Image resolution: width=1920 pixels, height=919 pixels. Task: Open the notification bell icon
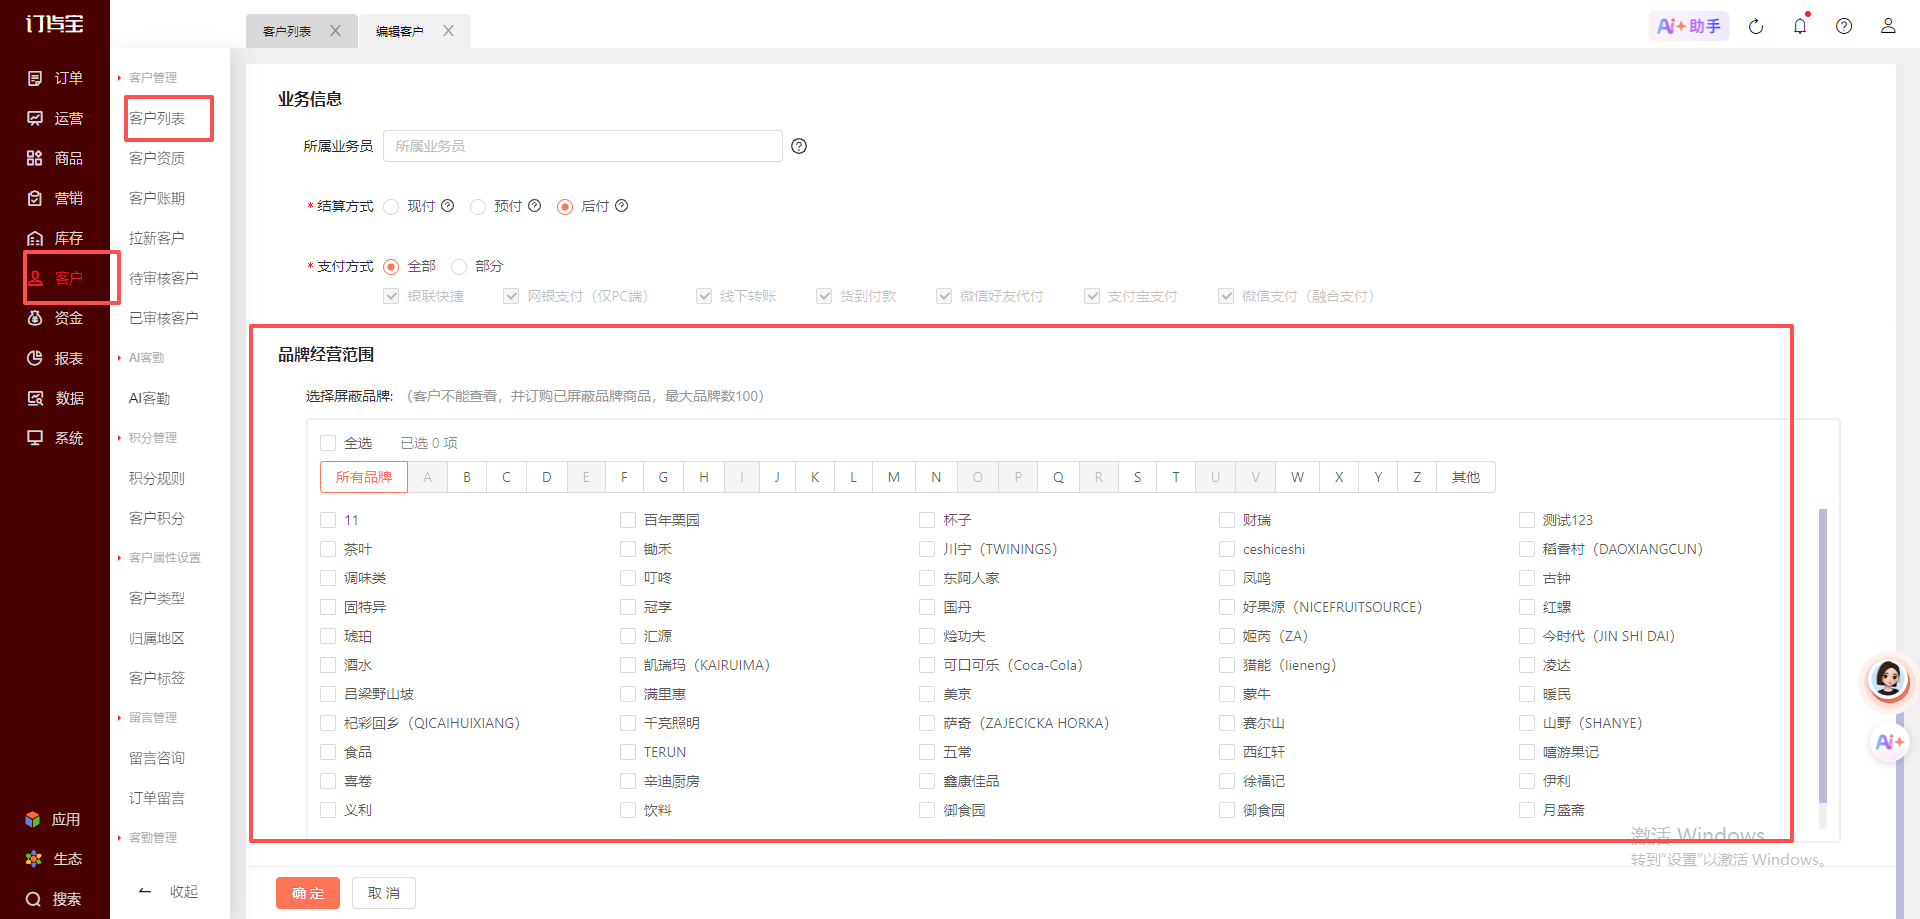(1800, 26)
